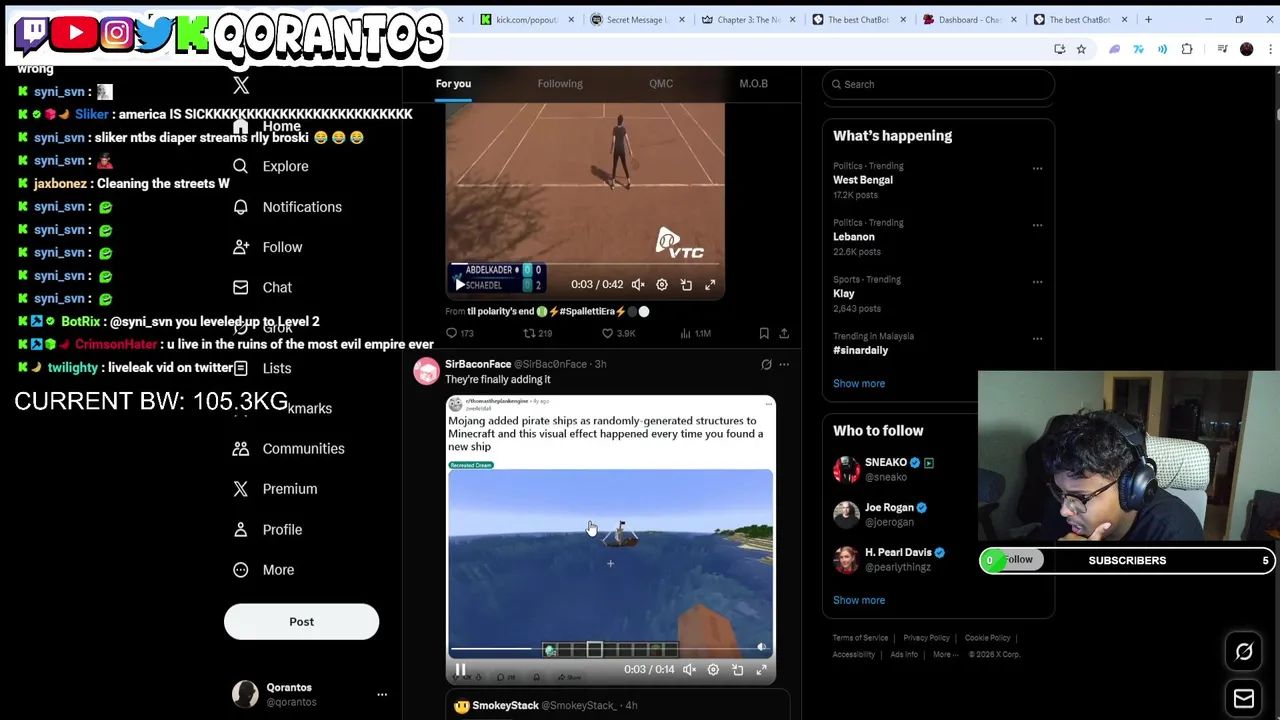This screenshot has width=1280, height=720.
Task: Open Communities in the sidebar
Action: pyautogui.click(x=288, y=448)
